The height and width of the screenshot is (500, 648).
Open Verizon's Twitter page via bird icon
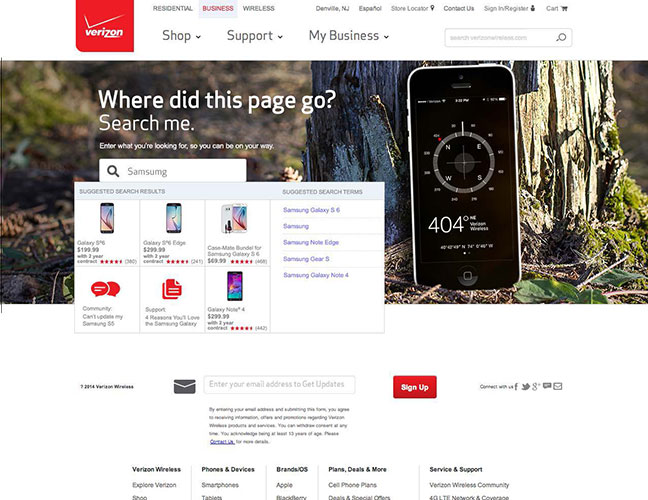526,387
